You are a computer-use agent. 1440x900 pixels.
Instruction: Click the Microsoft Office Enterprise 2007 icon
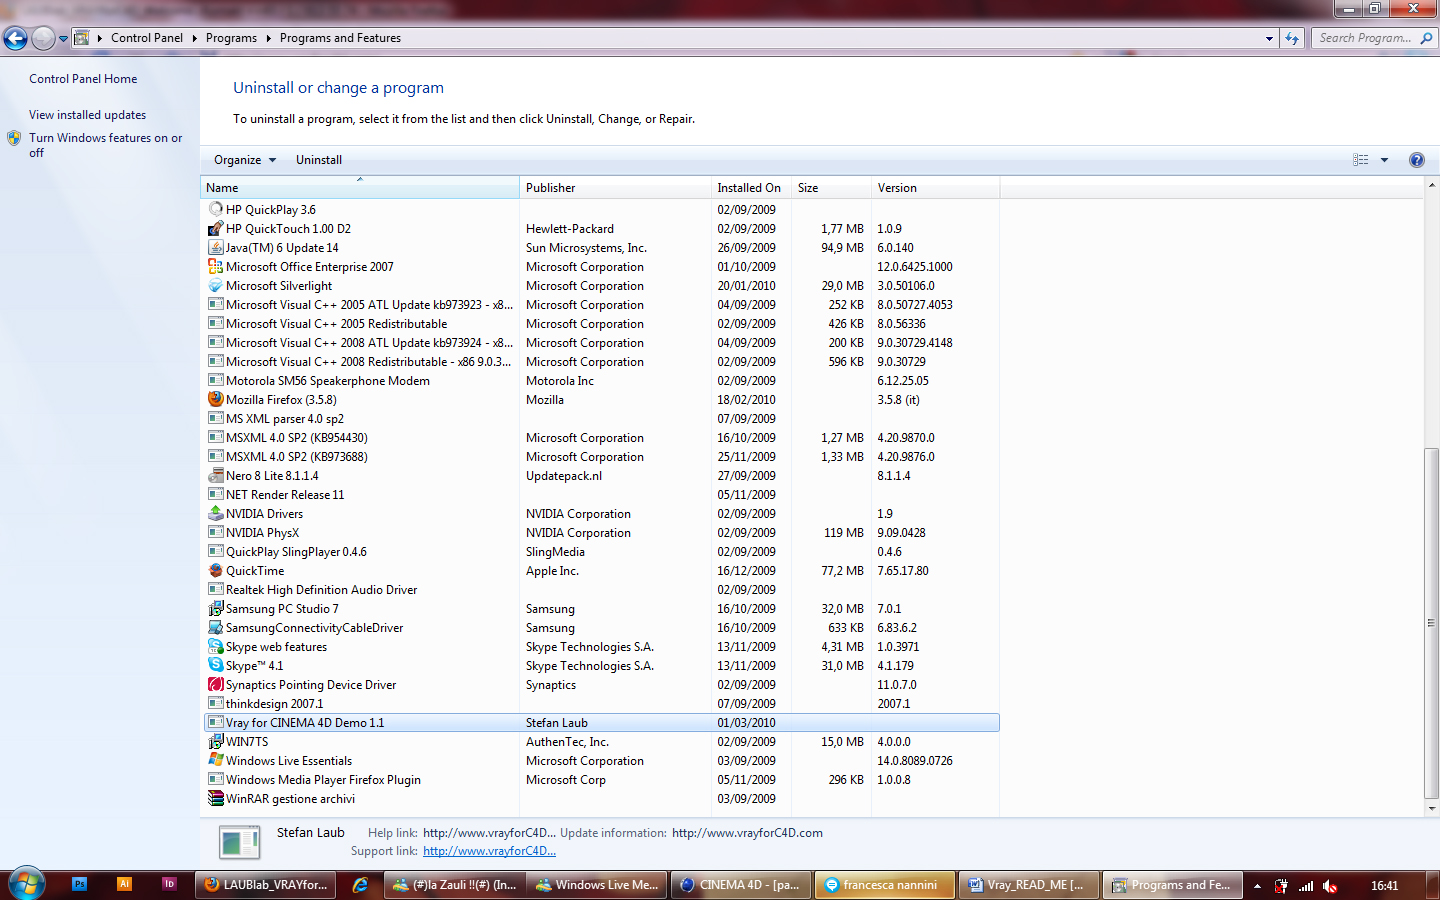point(215,266)
